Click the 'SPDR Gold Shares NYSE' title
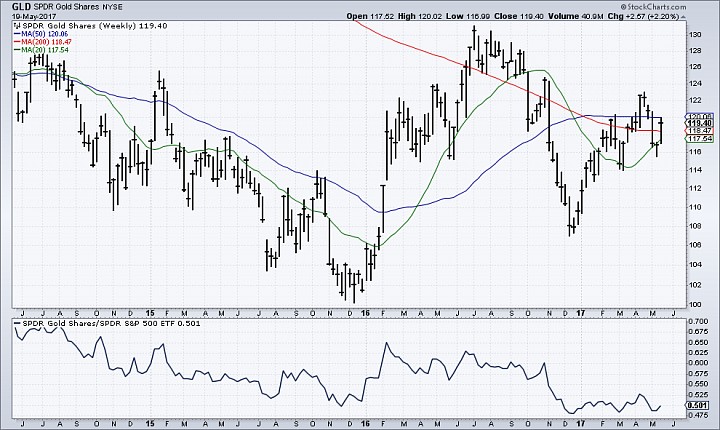The width and height of the screenshot is (720, 430). (76, 7)
